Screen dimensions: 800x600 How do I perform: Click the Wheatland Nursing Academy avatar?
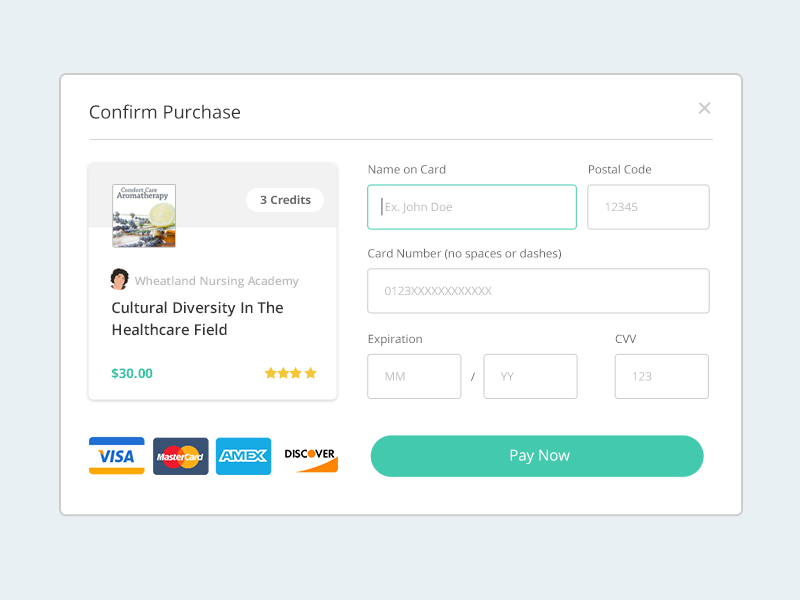click(x=120, y=279)
